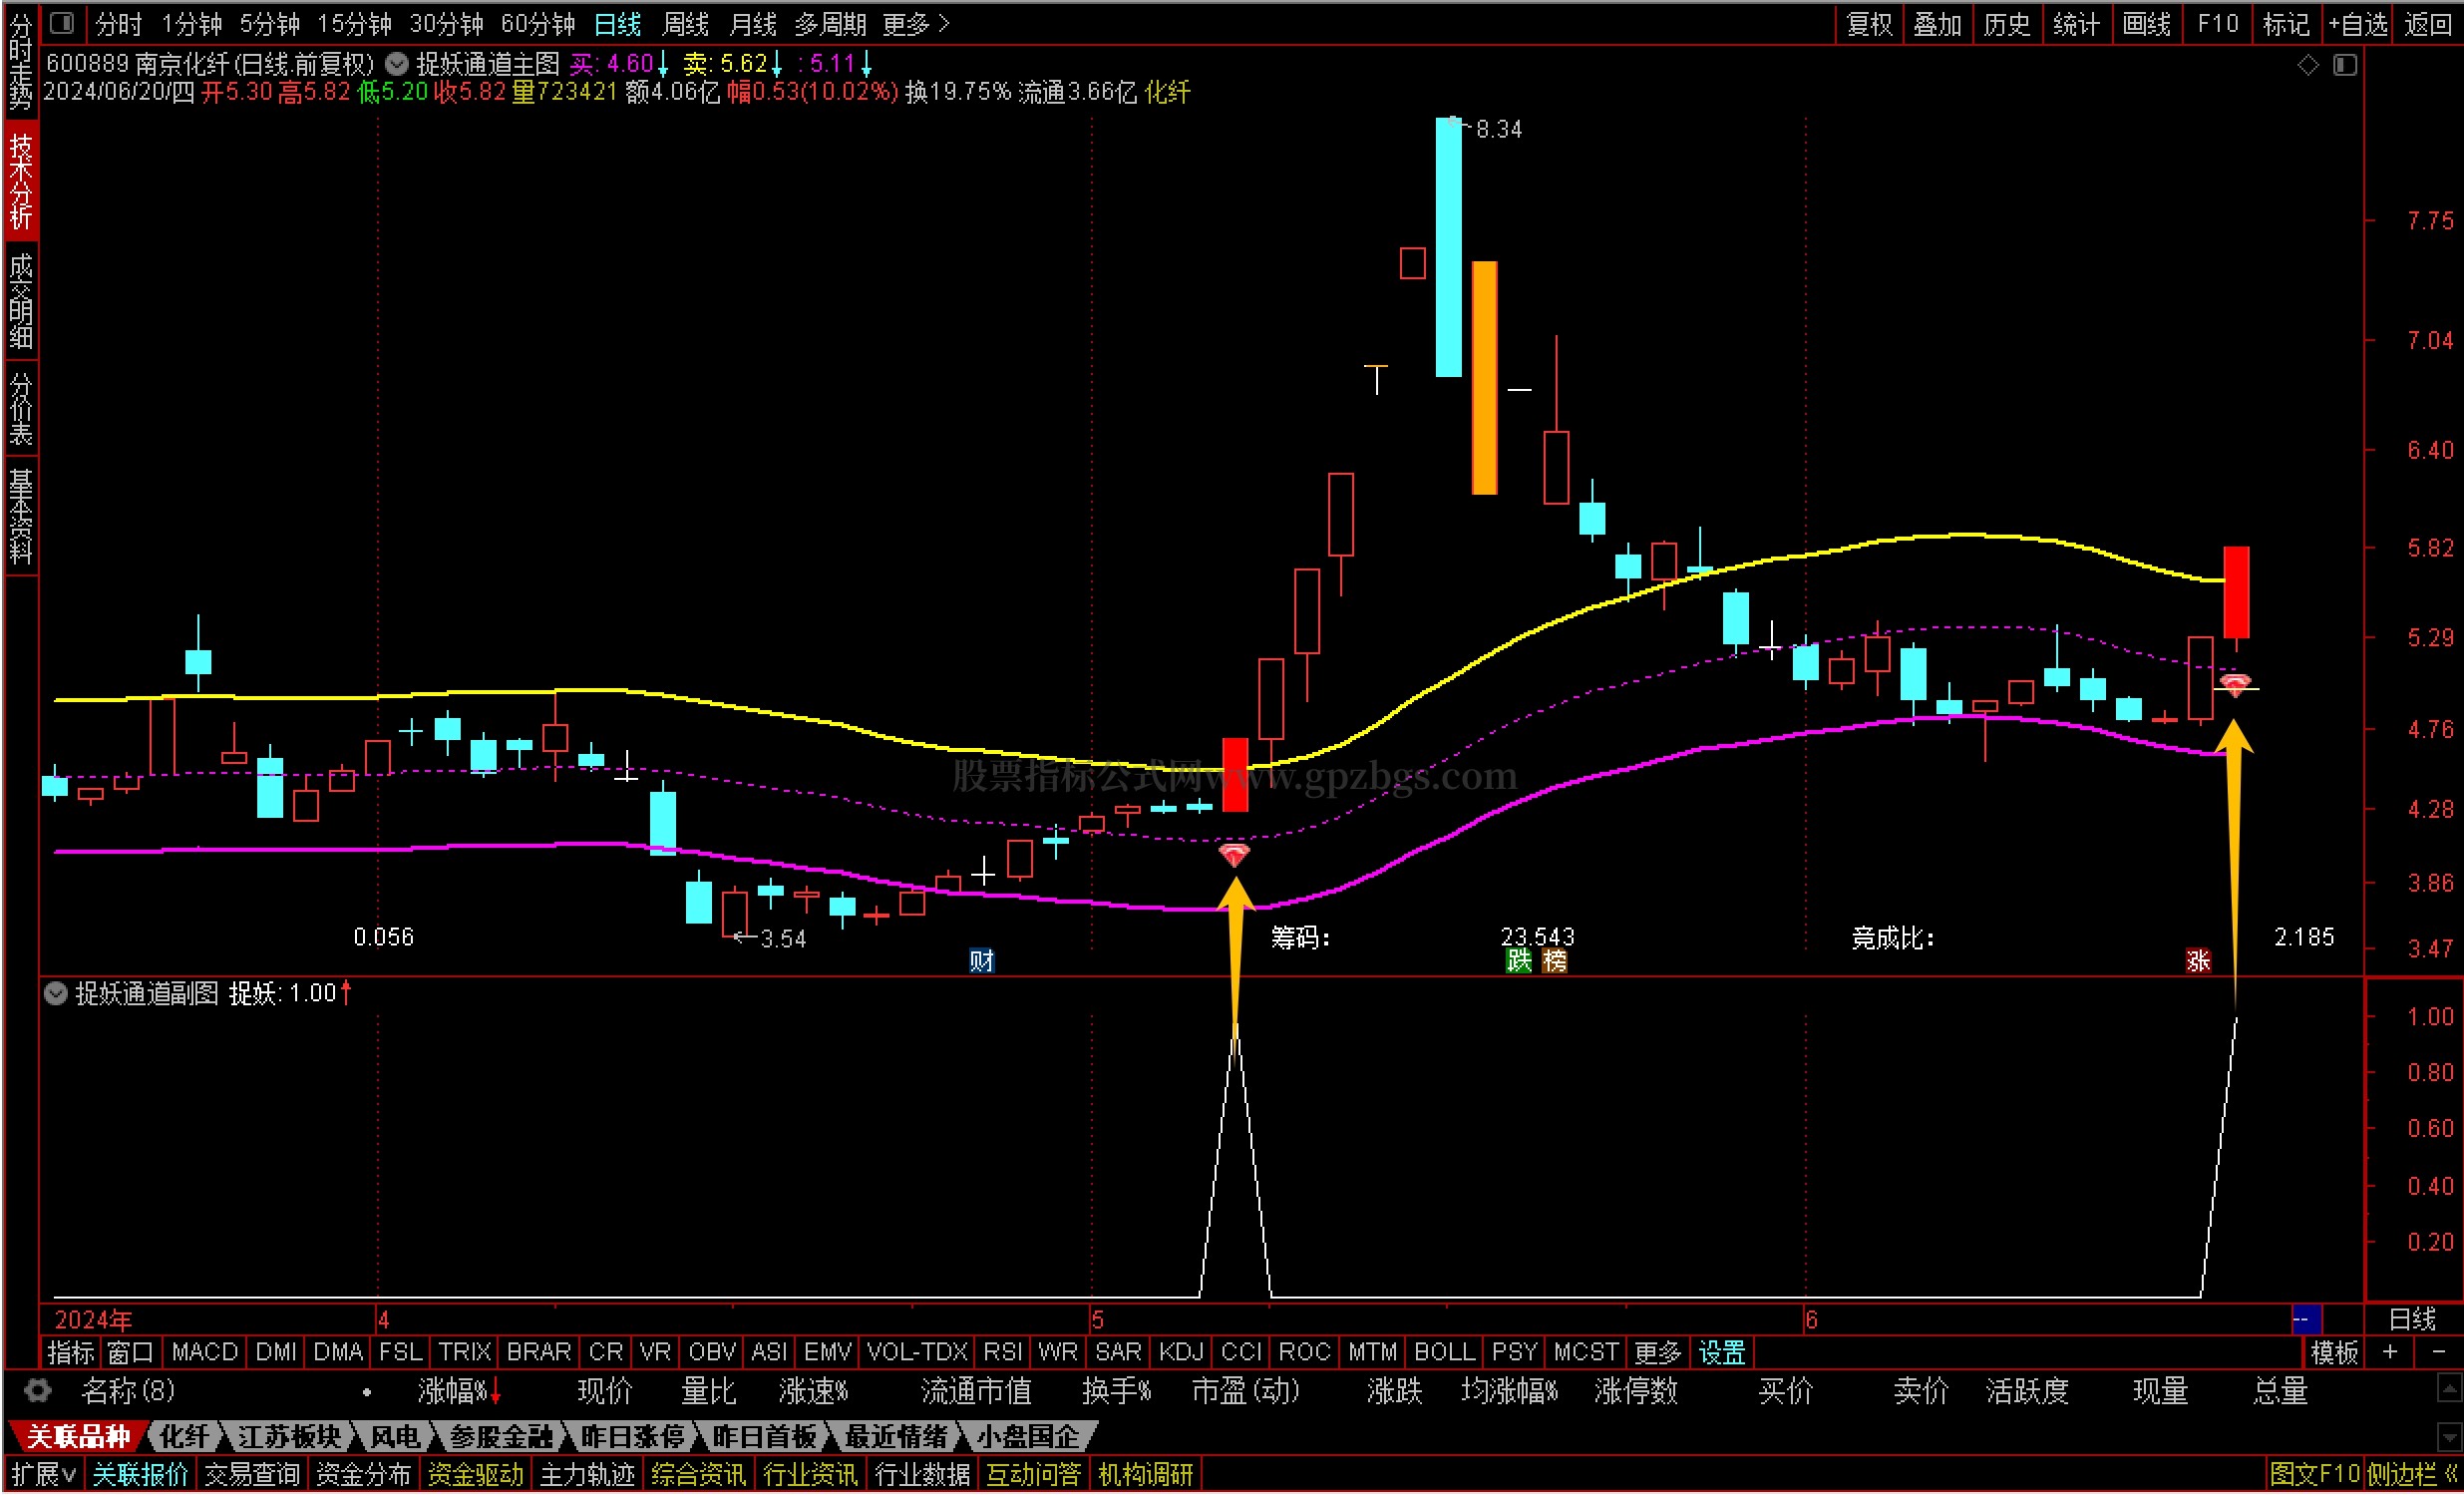Open the gear settings icon beside 名称

(x=37, y=1391)
